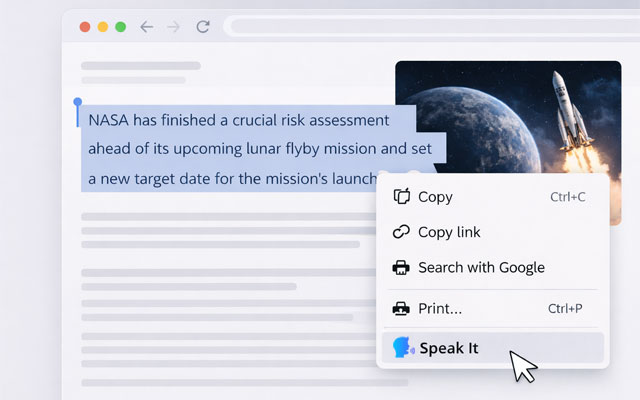The width and height of the screenshot is (640, 400).
Task: Click the Speak It talking head icon
Action: coord(403,347)
